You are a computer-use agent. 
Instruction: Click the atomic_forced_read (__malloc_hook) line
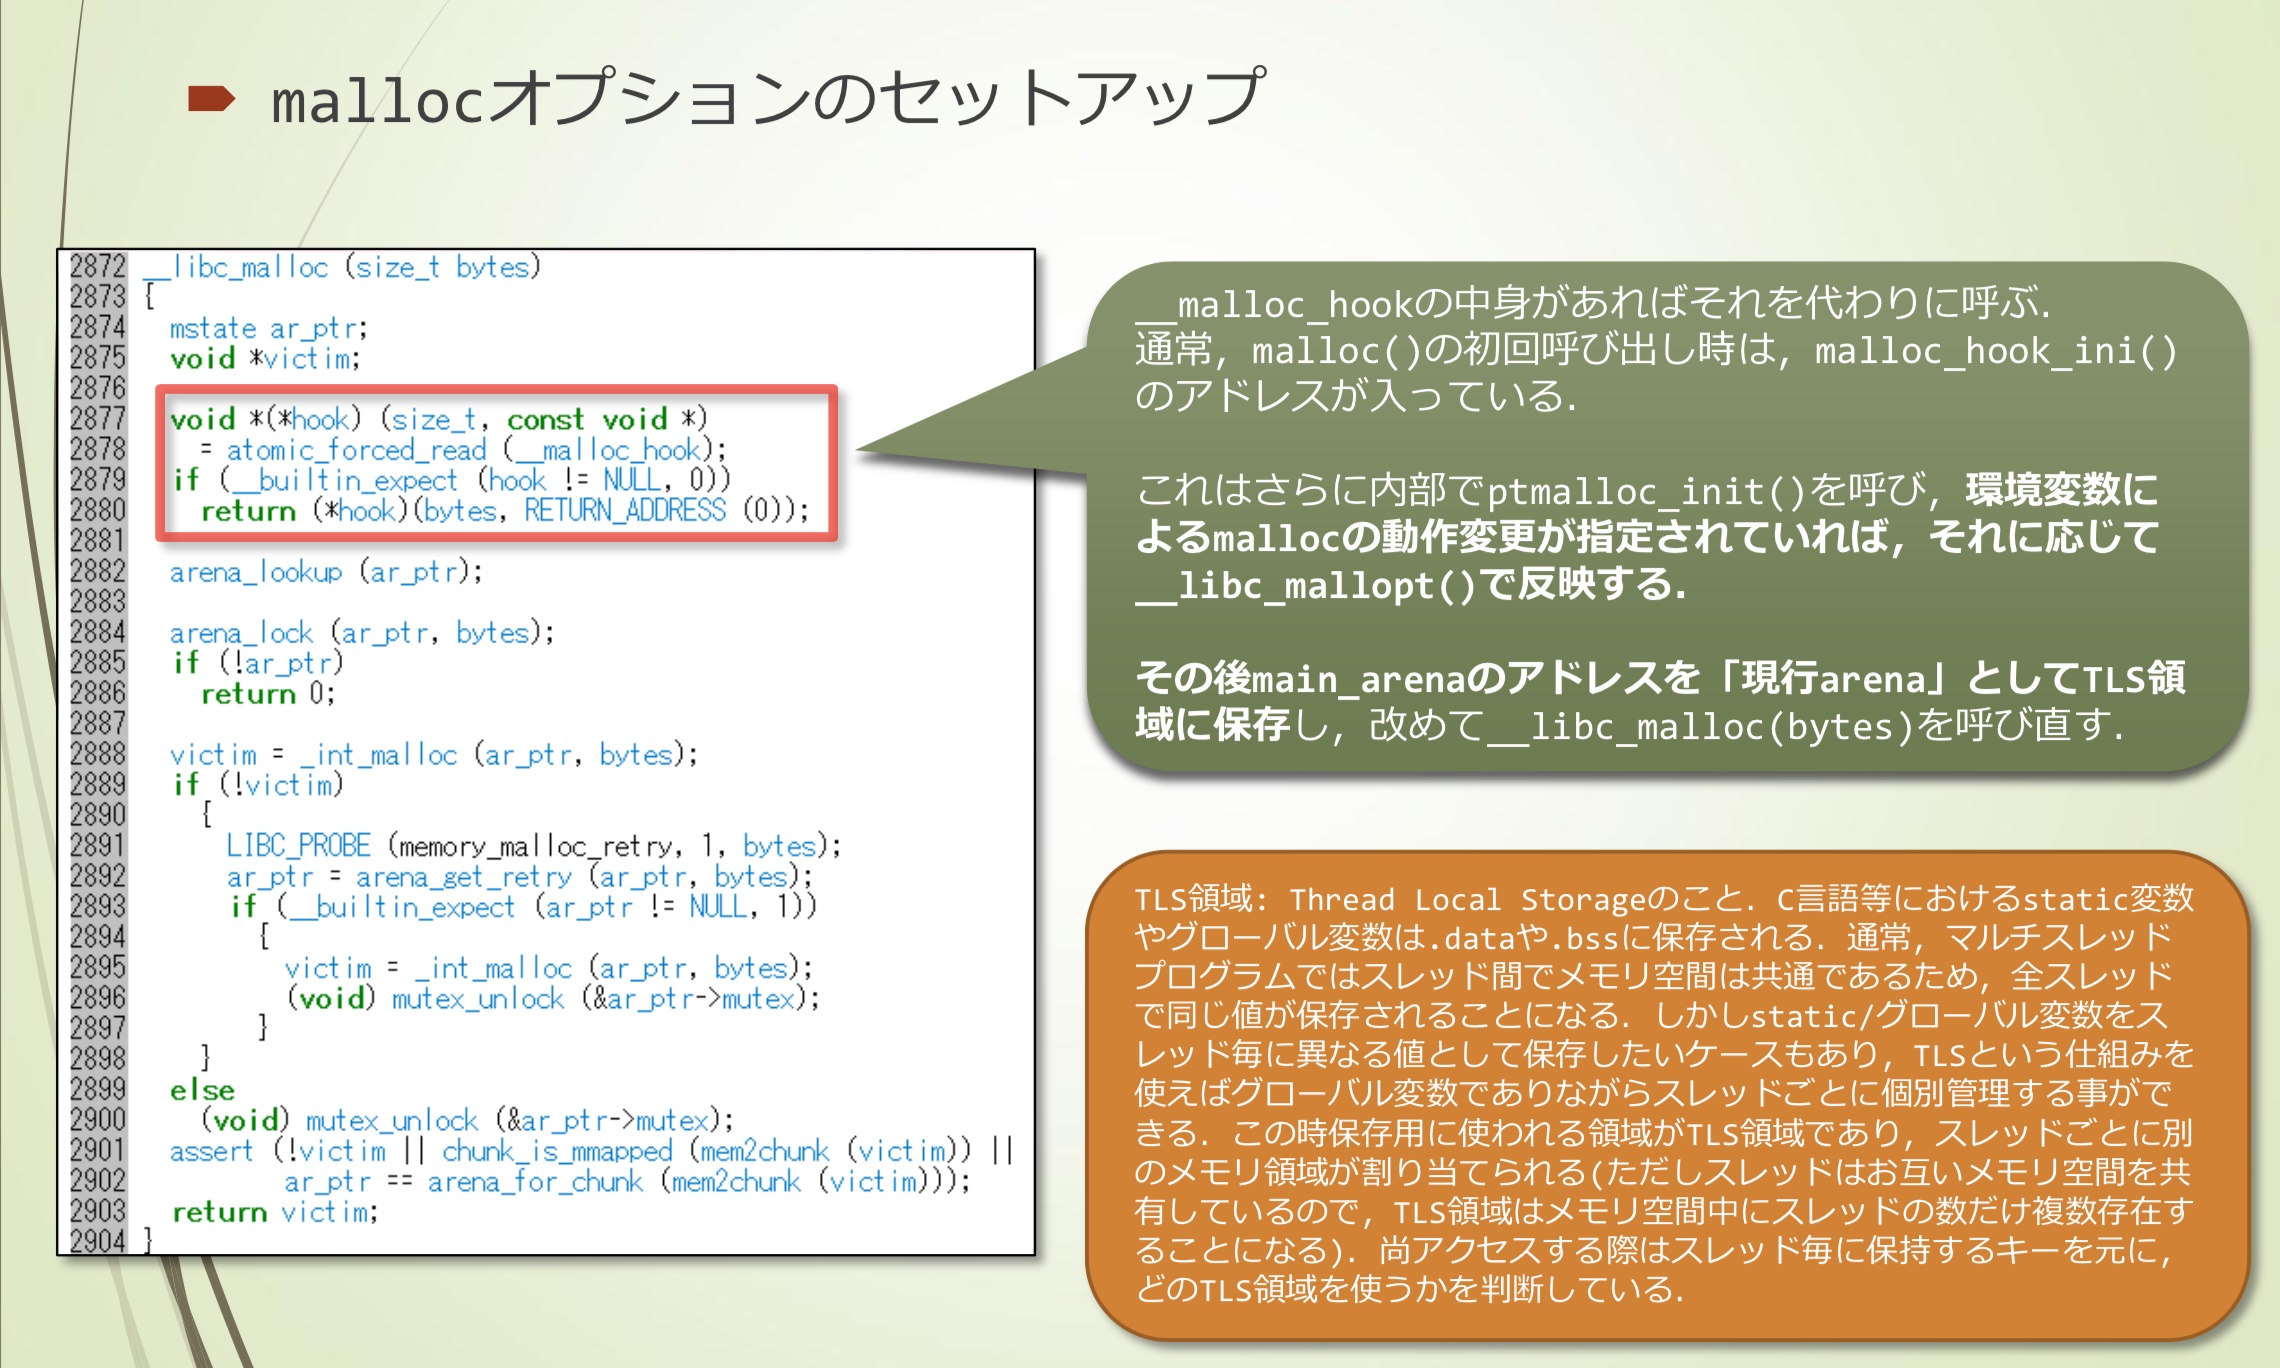click(462, 450)
